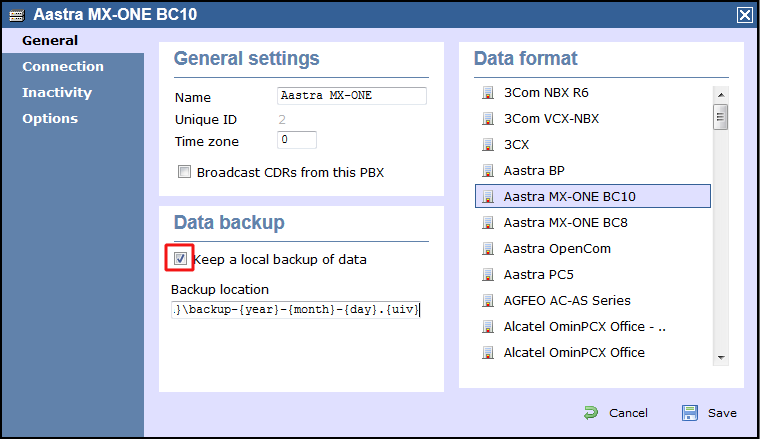Click the green Cancel arrow icon
760x439 pixels.
point(591,413)
